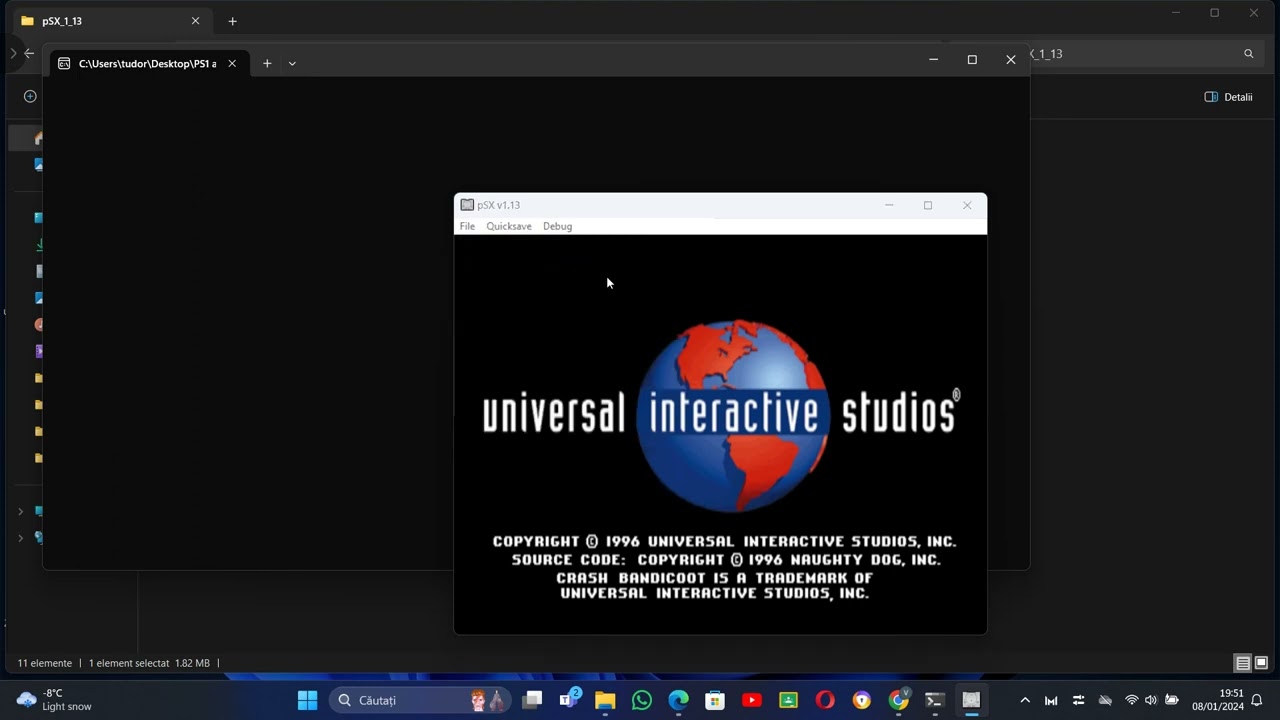Add a new File Explorer tab
1280x720 pixels.
(232, 21)
